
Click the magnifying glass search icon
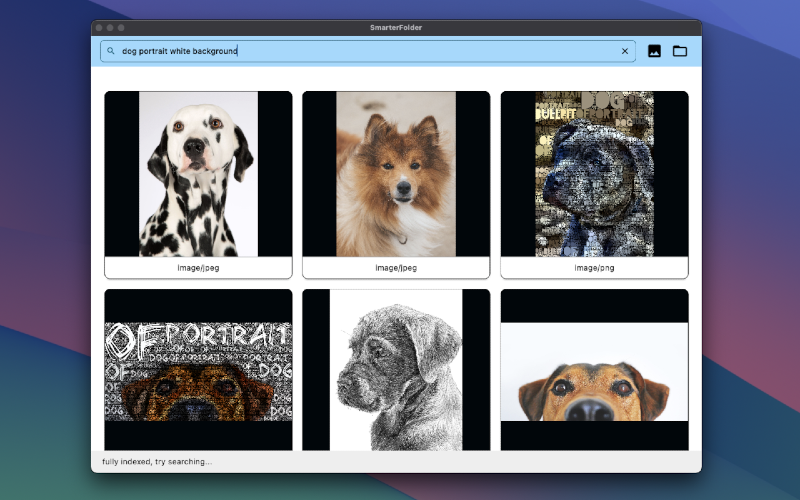click(111, 51)
